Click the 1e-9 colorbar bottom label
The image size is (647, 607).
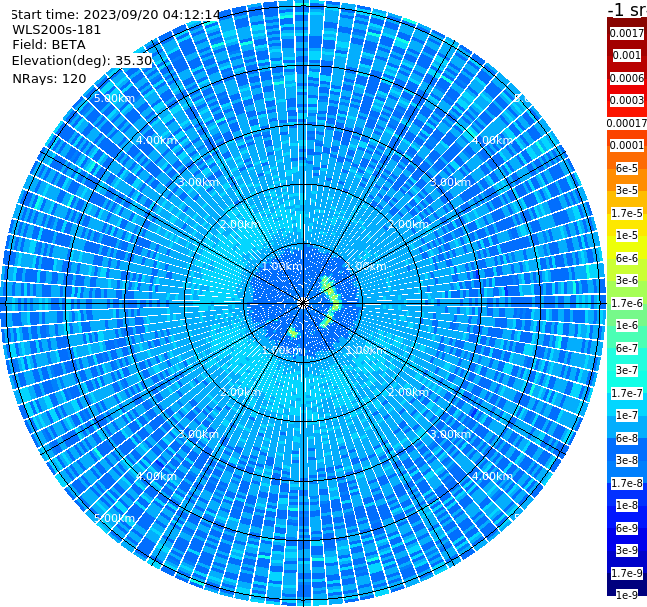click(627, 595)
